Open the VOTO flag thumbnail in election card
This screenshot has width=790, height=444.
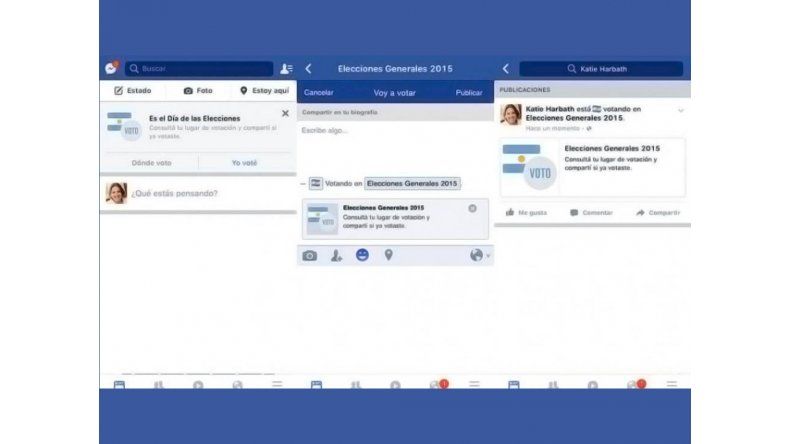click(x=124, y=126)
